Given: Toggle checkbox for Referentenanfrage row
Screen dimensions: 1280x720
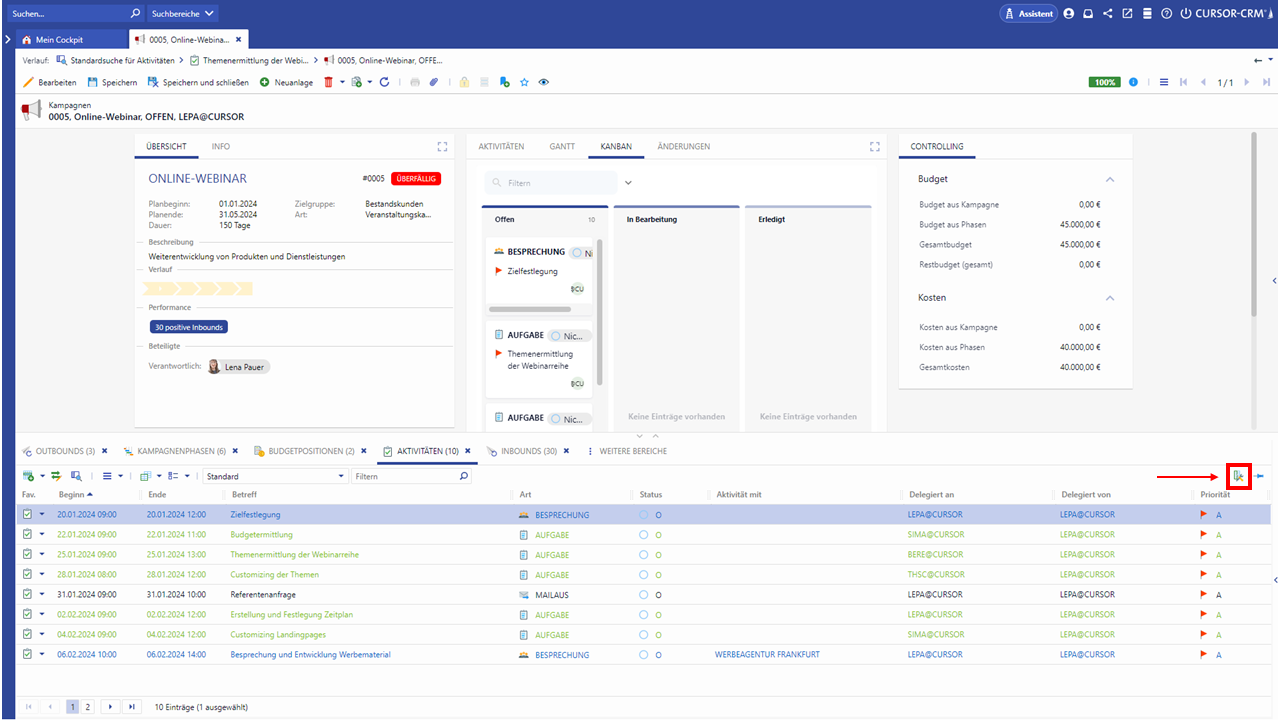Looking at the screenshot, I should pyautogui.click(x=28, y=595).
